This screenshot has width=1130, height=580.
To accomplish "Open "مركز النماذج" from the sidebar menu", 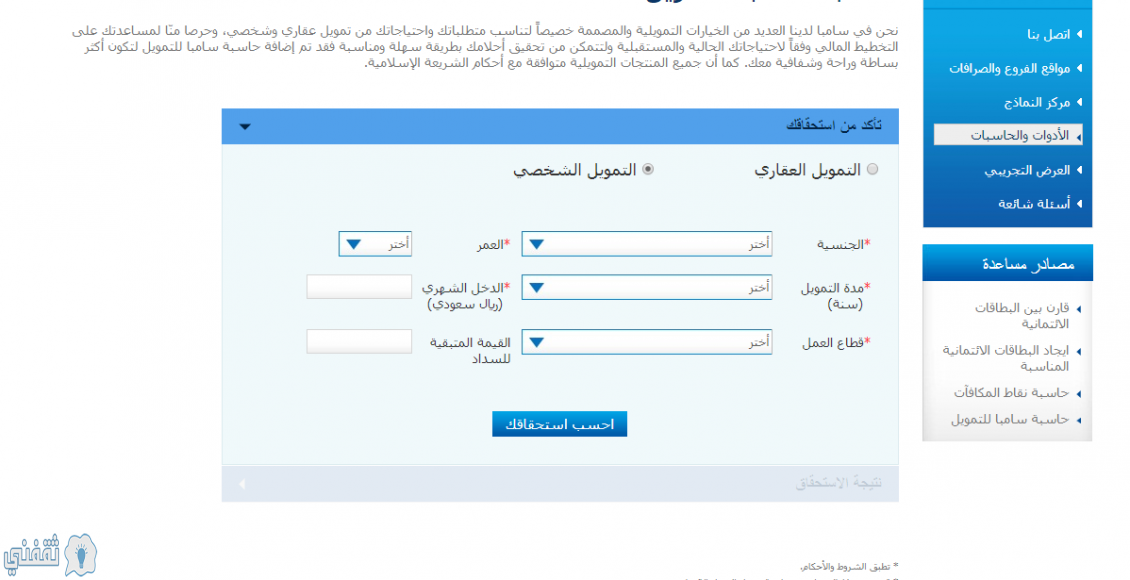I will 1037,102.
